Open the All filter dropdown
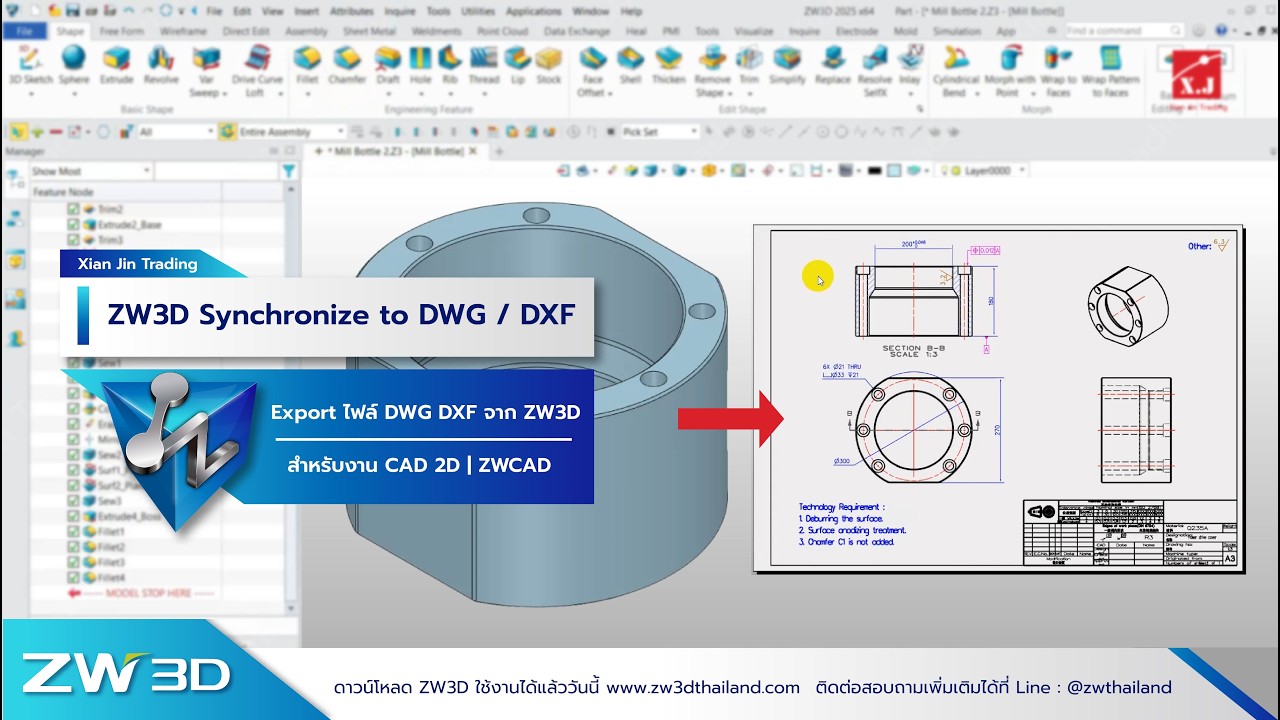1280x720 pixels. (176, 131)
